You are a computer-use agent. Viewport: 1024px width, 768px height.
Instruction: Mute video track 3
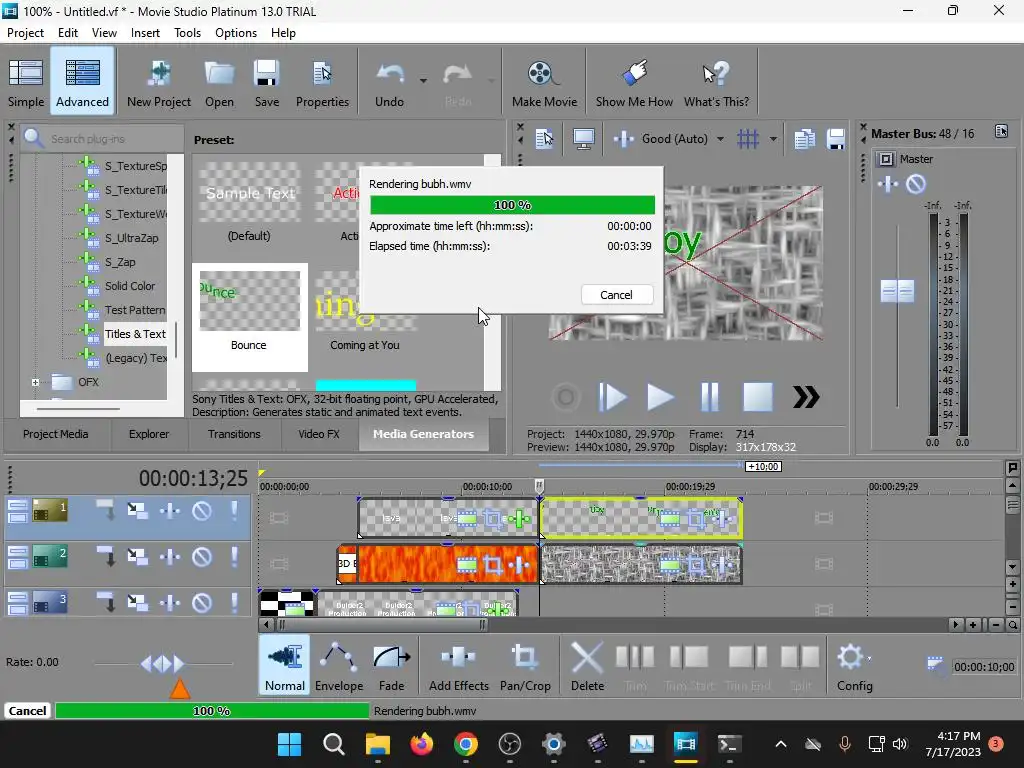202,602
